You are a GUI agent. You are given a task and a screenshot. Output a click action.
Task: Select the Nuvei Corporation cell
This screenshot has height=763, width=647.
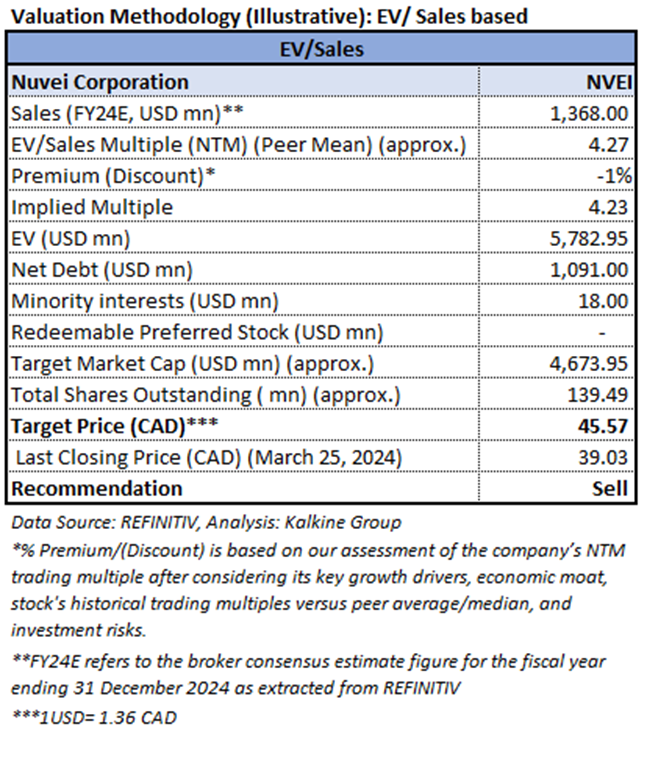click(x=243, y=82)
